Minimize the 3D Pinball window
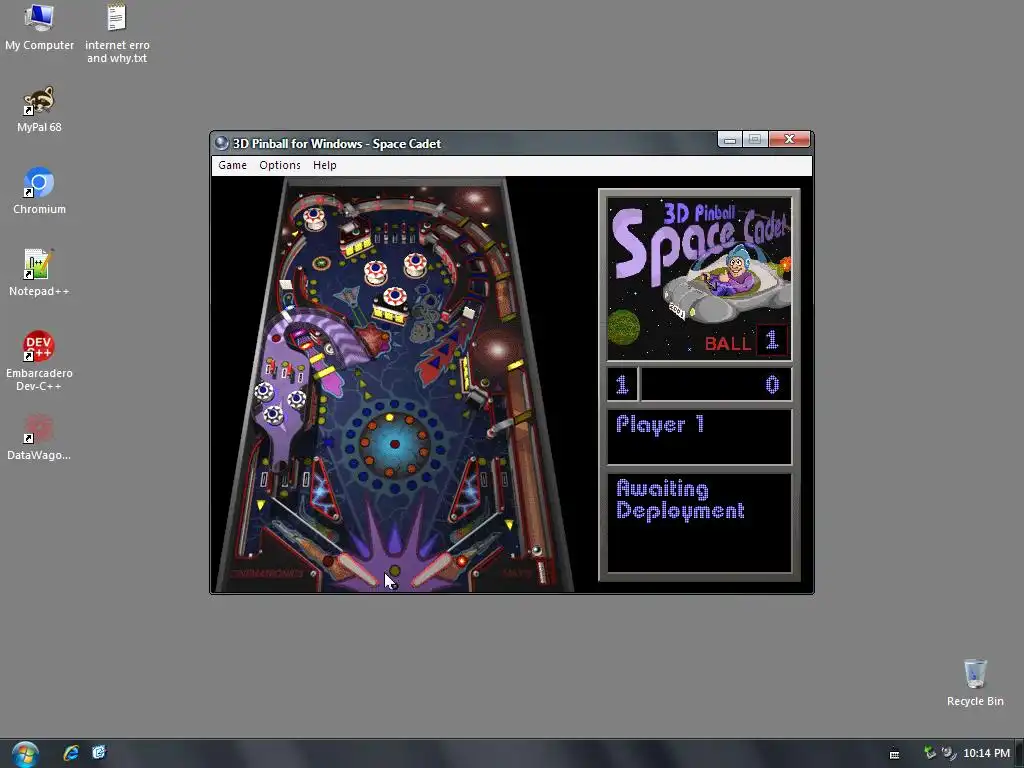The width and height of the screenshot is (1024, 768). (729, 139)
